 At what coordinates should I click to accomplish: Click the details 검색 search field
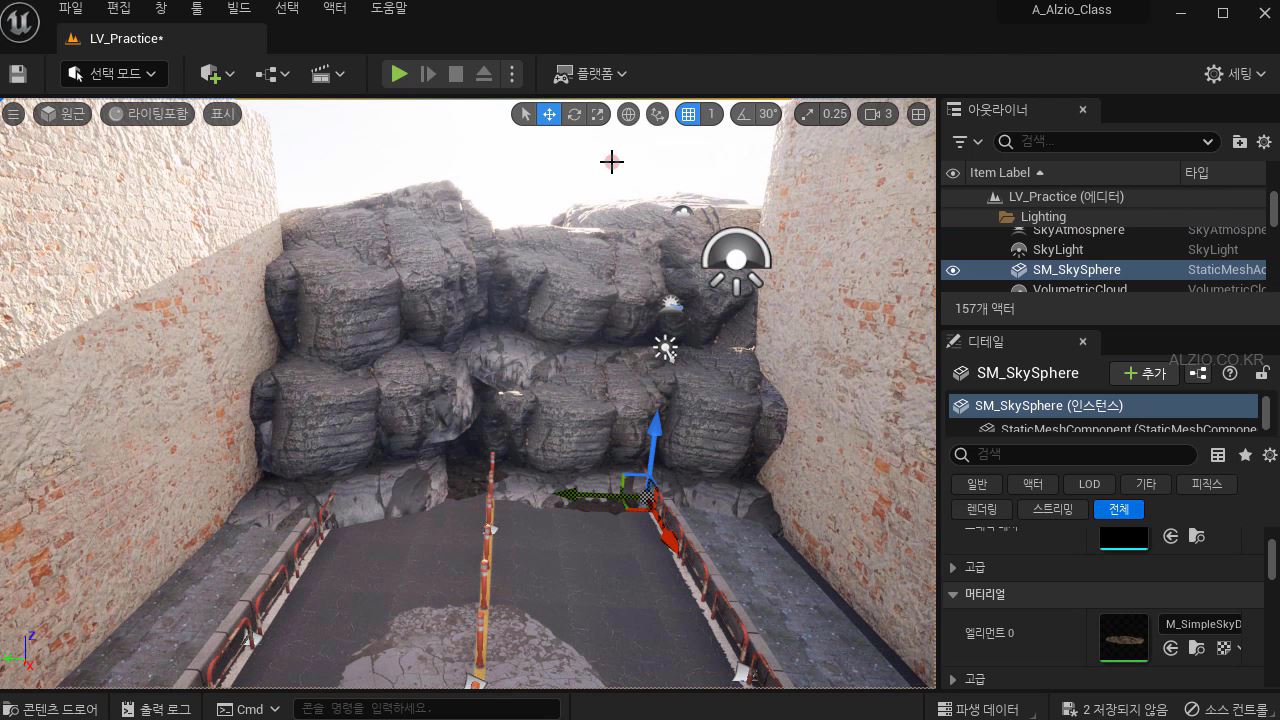click(x=1073, y=454)
